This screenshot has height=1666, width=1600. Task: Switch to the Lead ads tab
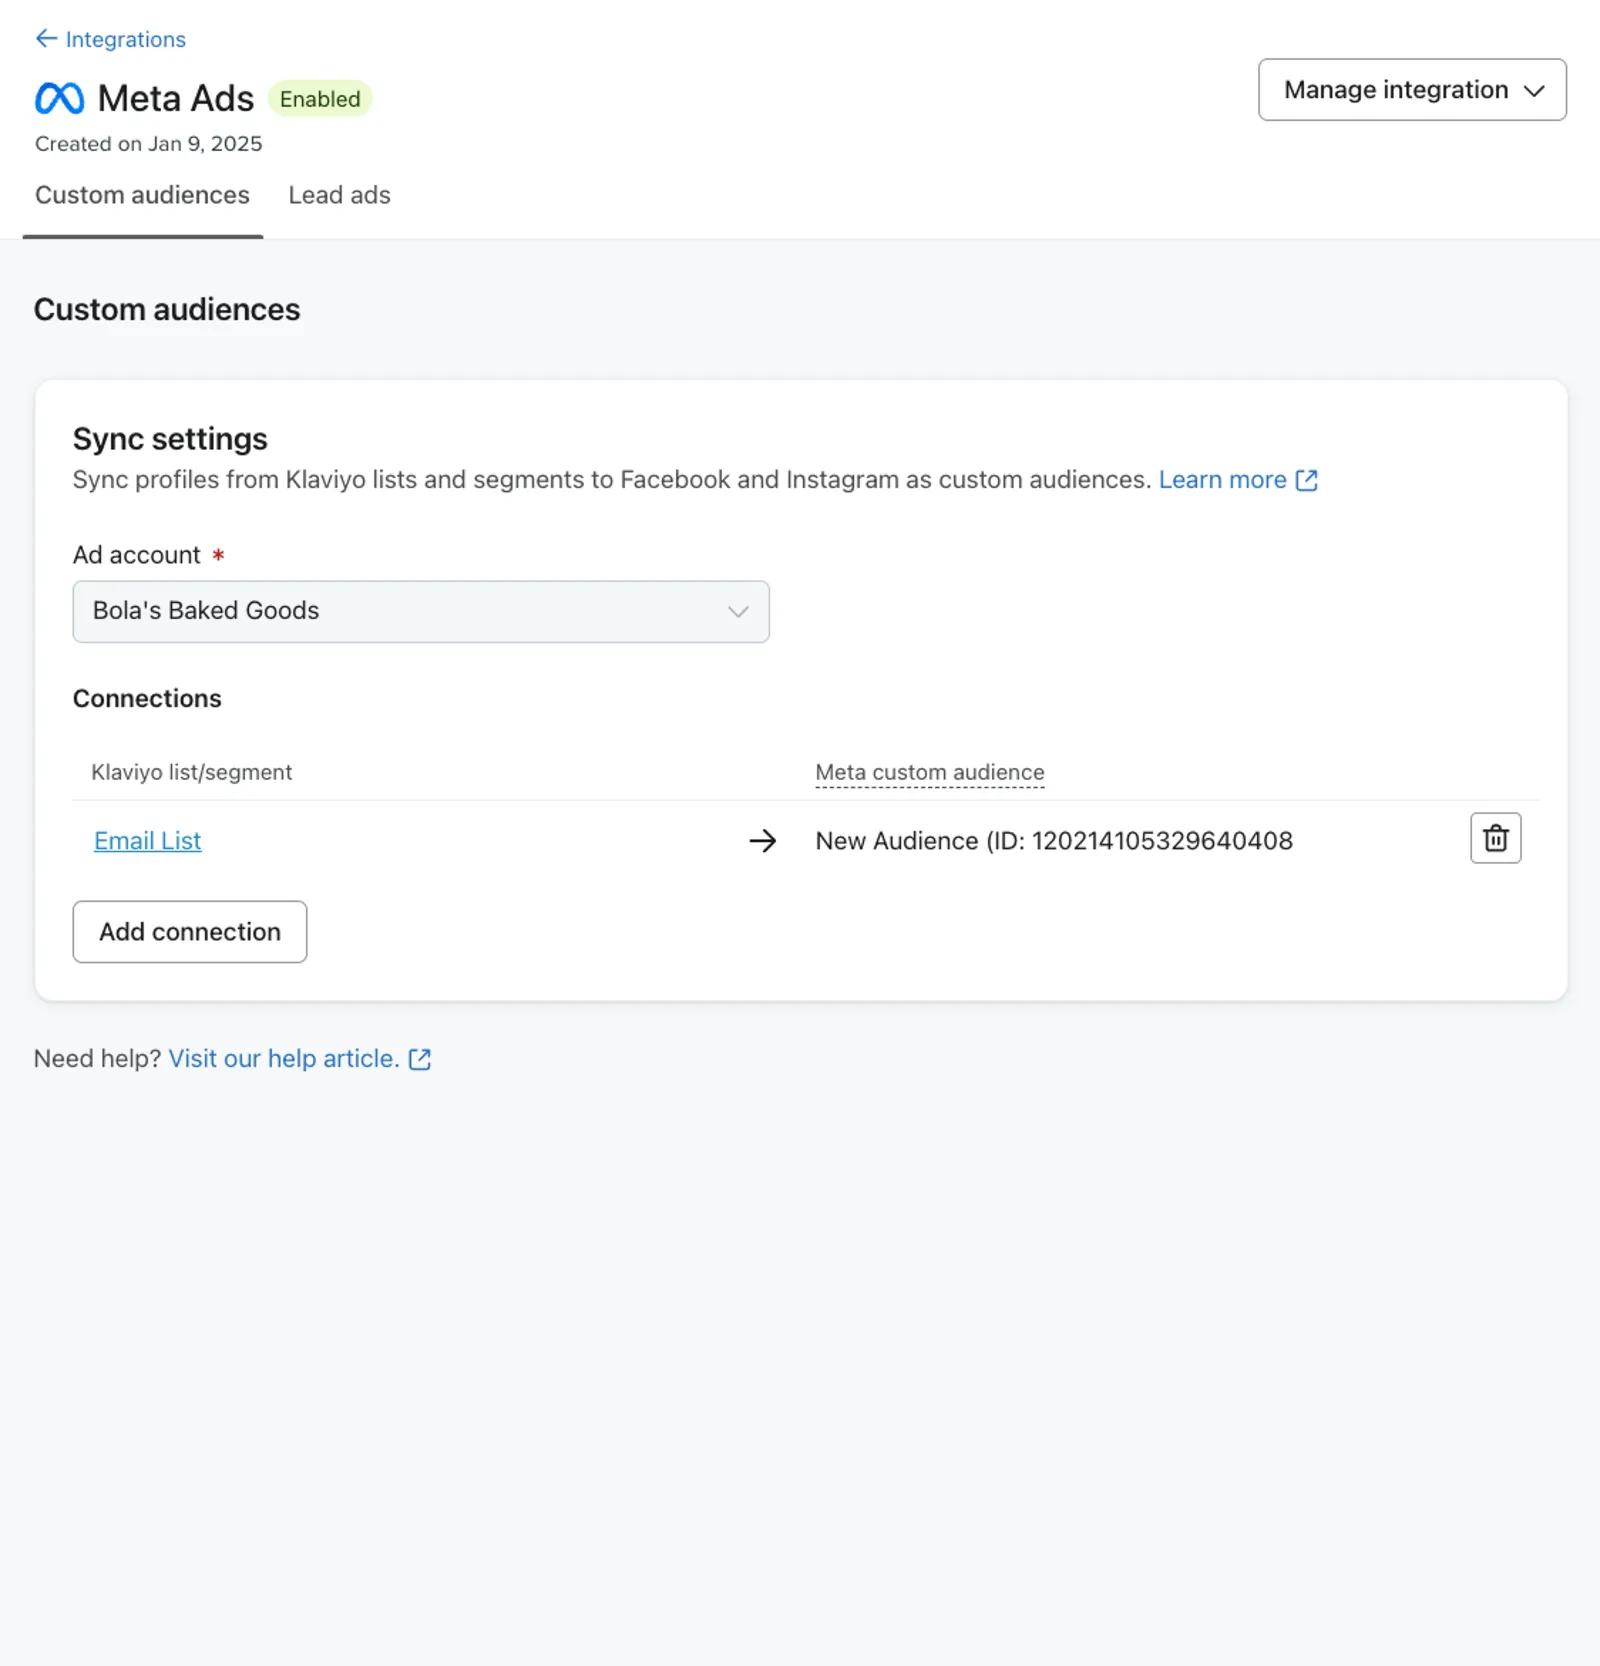point(339,195)
